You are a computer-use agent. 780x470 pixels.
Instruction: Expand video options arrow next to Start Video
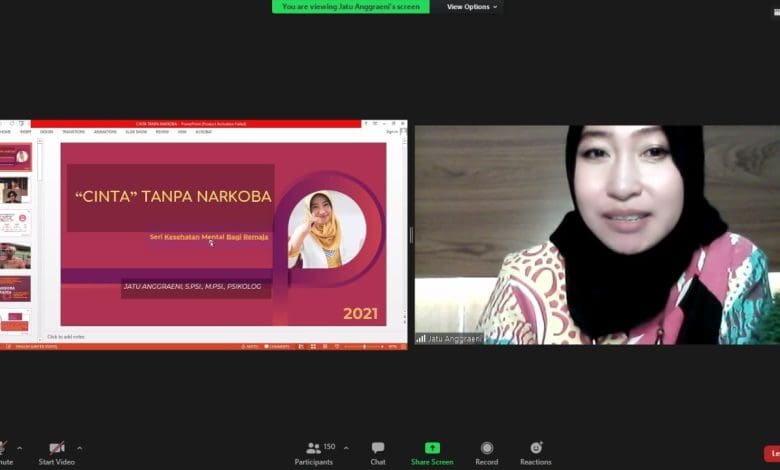tap(80, 449)
